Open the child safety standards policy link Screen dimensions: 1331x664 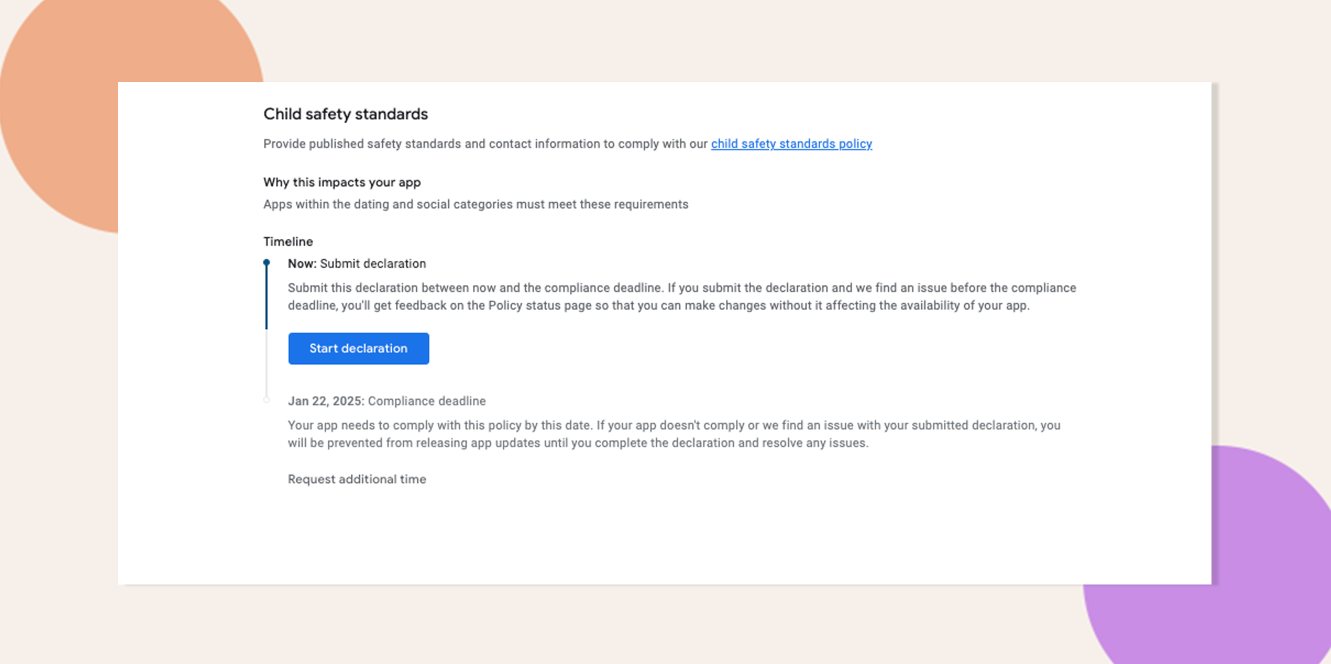[791, 144]
